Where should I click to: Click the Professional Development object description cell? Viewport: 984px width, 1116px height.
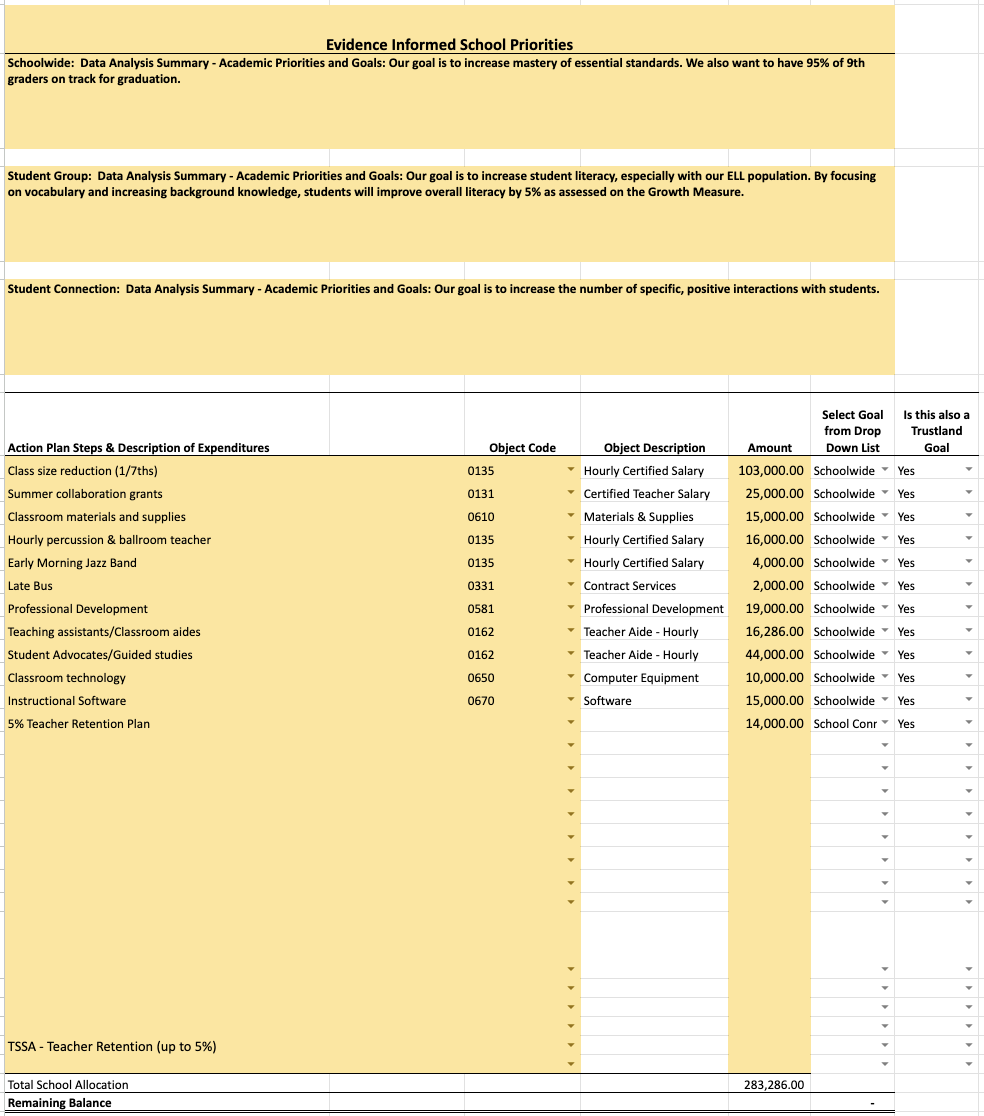(653, 609)
